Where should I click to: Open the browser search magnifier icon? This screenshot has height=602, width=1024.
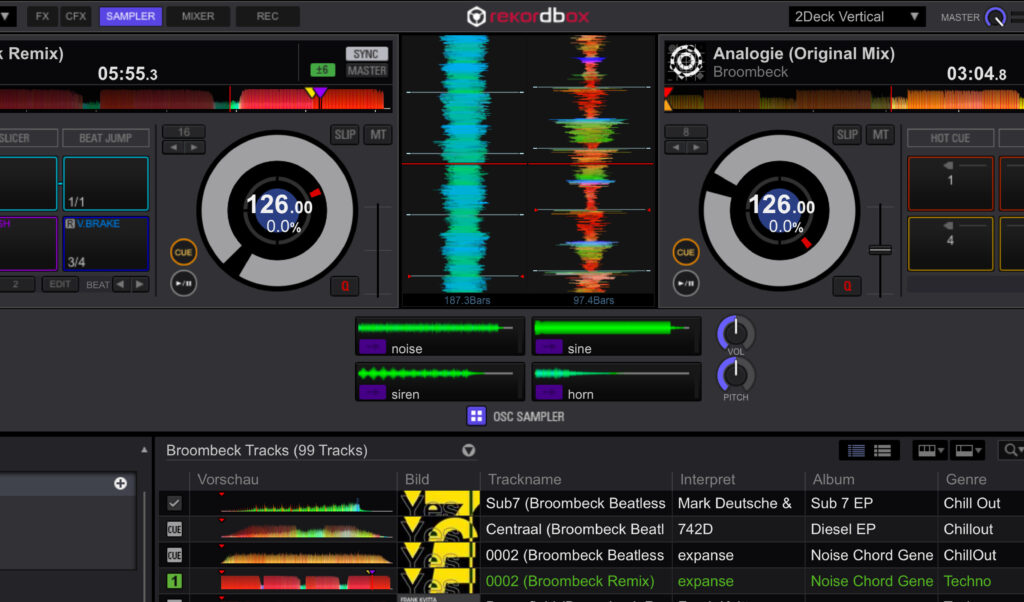(1011, 450)
